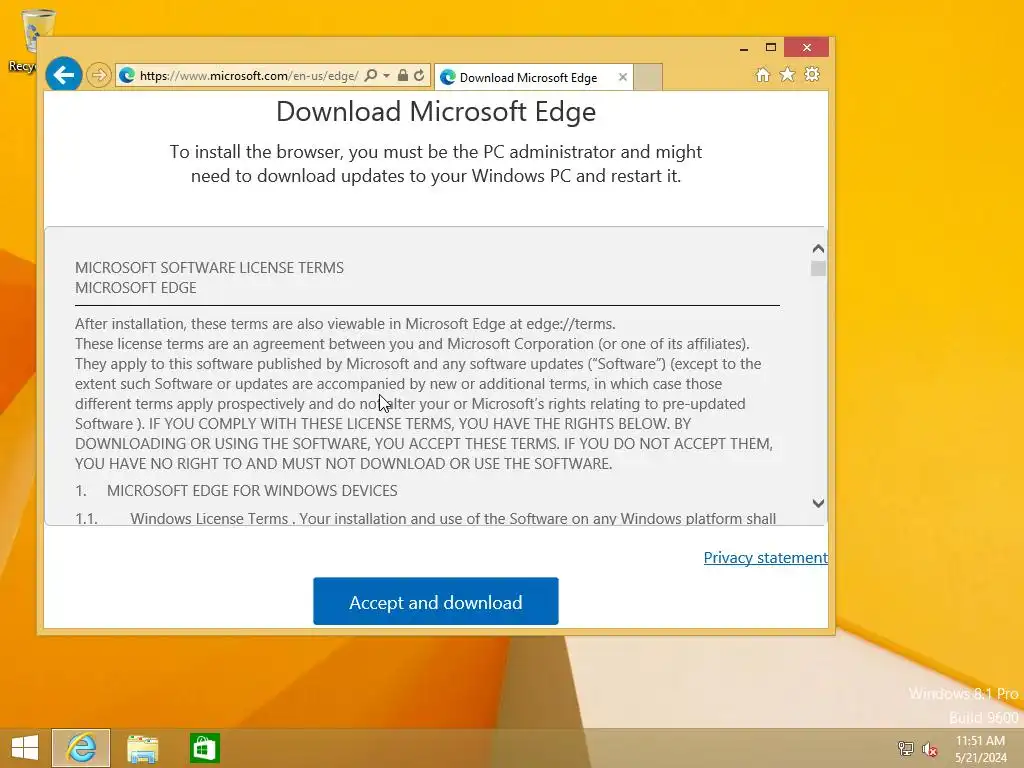Minimize the Internet Explorer window

click(744, 48)
